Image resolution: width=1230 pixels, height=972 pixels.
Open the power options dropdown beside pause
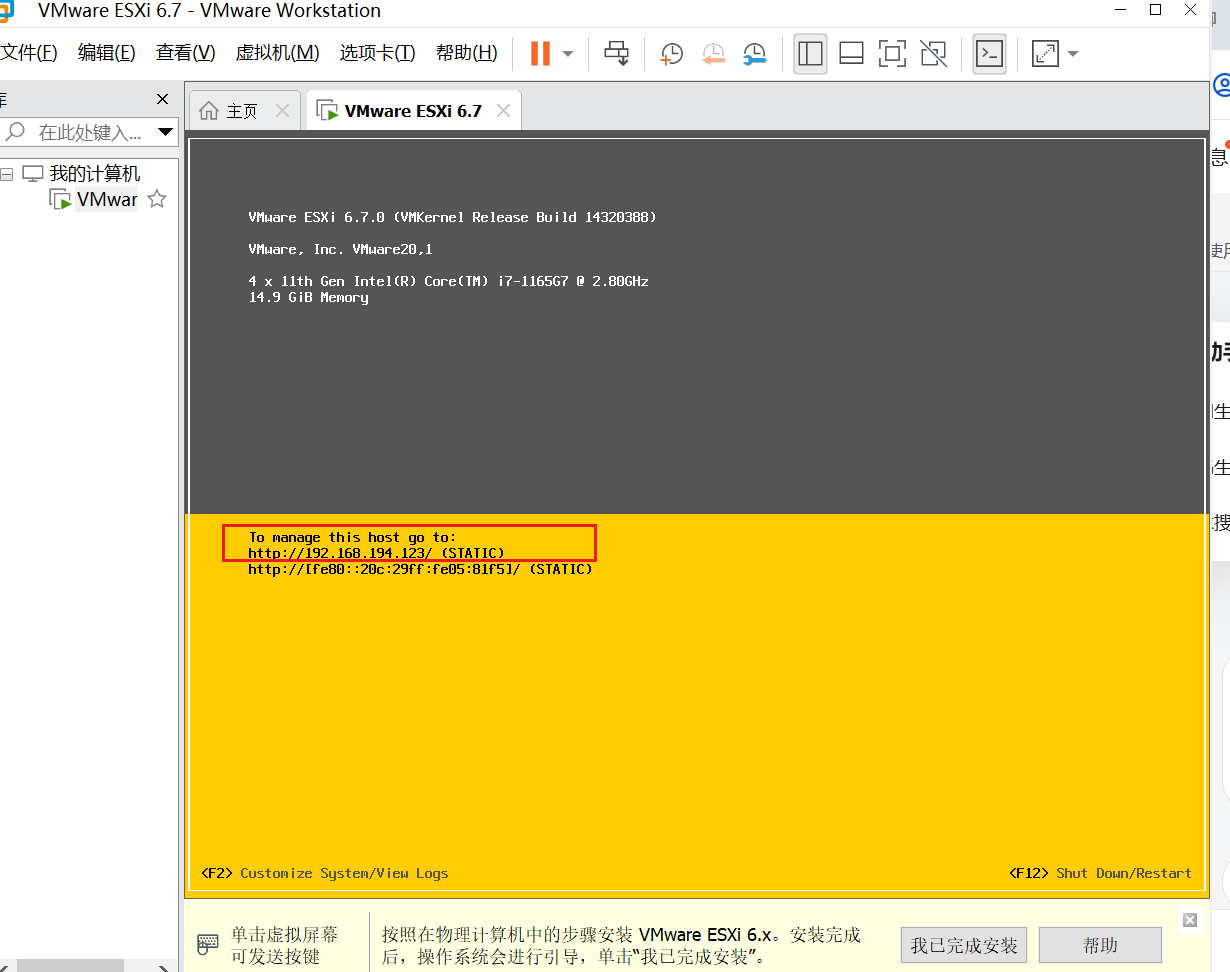(x=568, y=53)
